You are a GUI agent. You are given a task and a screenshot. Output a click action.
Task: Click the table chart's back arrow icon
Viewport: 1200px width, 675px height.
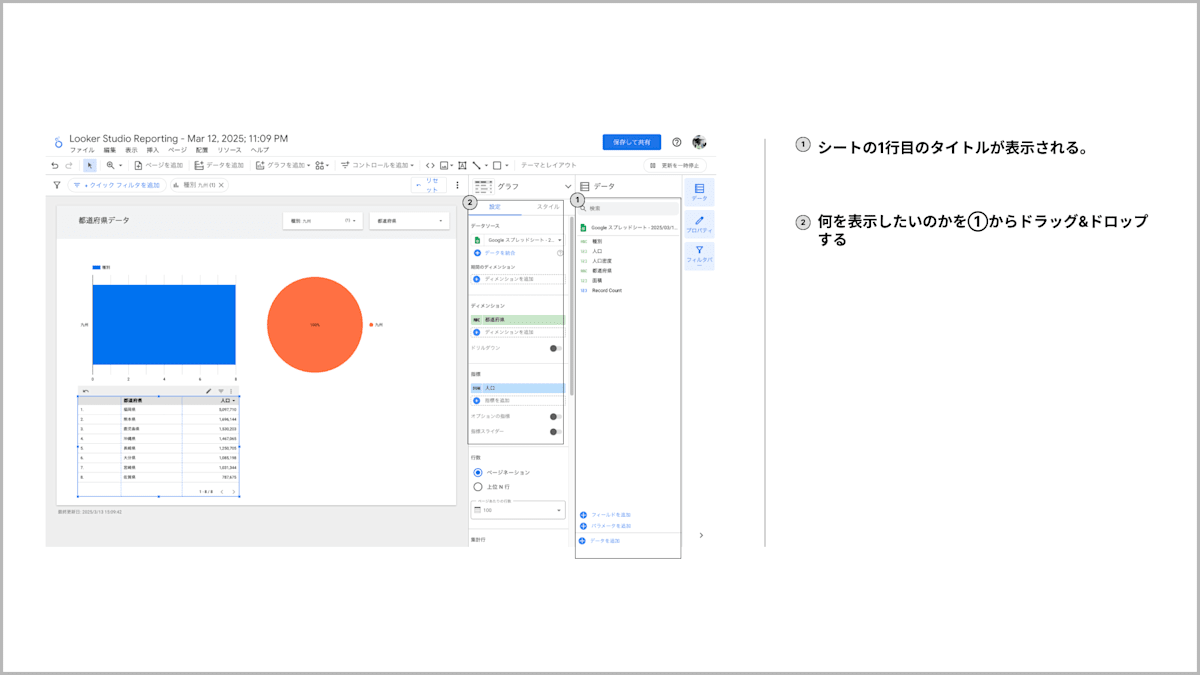pyautogui.click(x=85, y=391)
